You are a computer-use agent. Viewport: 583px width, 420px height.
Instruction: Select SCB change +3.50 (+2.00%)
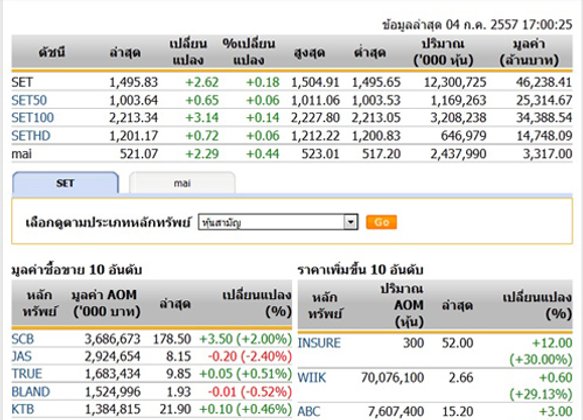click(x=246, y=339)
